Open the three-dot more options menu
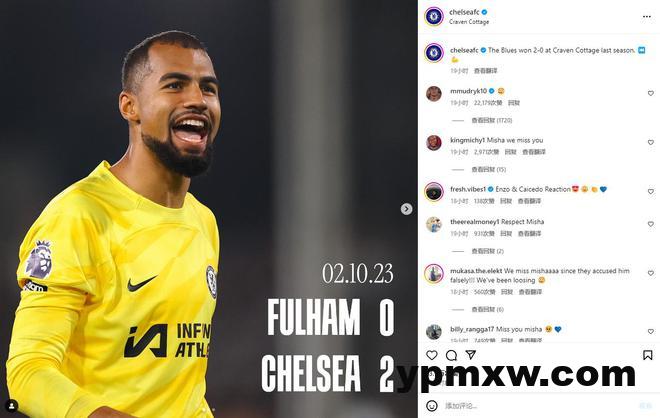The height and width of the screenshot is (418, 660). point(647,17)
